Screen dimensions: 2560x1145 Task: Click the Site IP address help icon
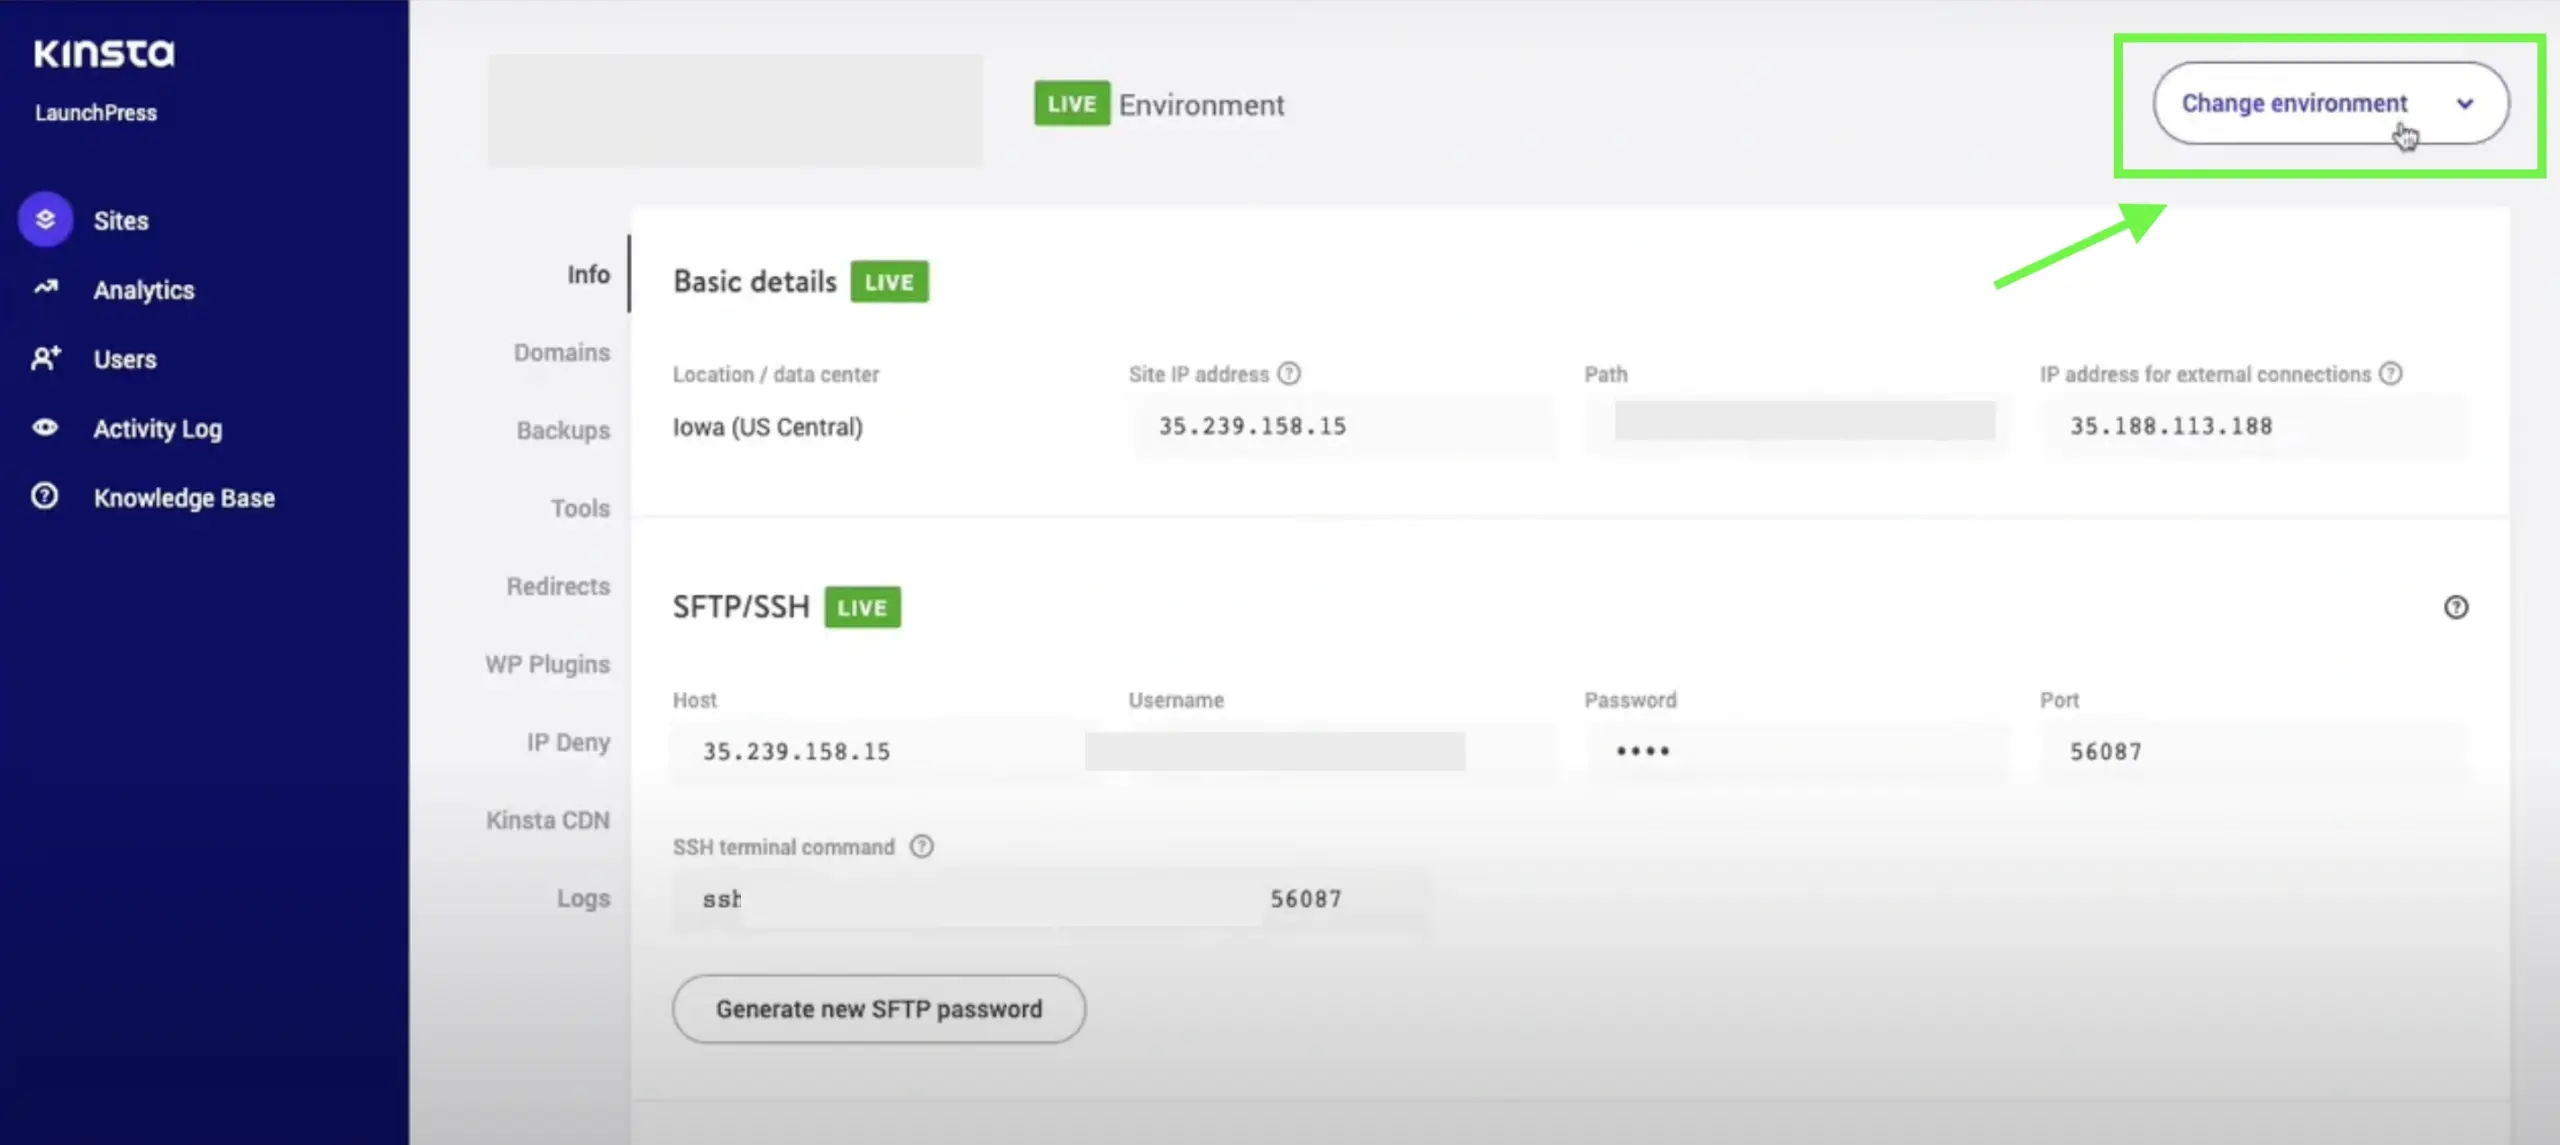[x=1289, y=373]
